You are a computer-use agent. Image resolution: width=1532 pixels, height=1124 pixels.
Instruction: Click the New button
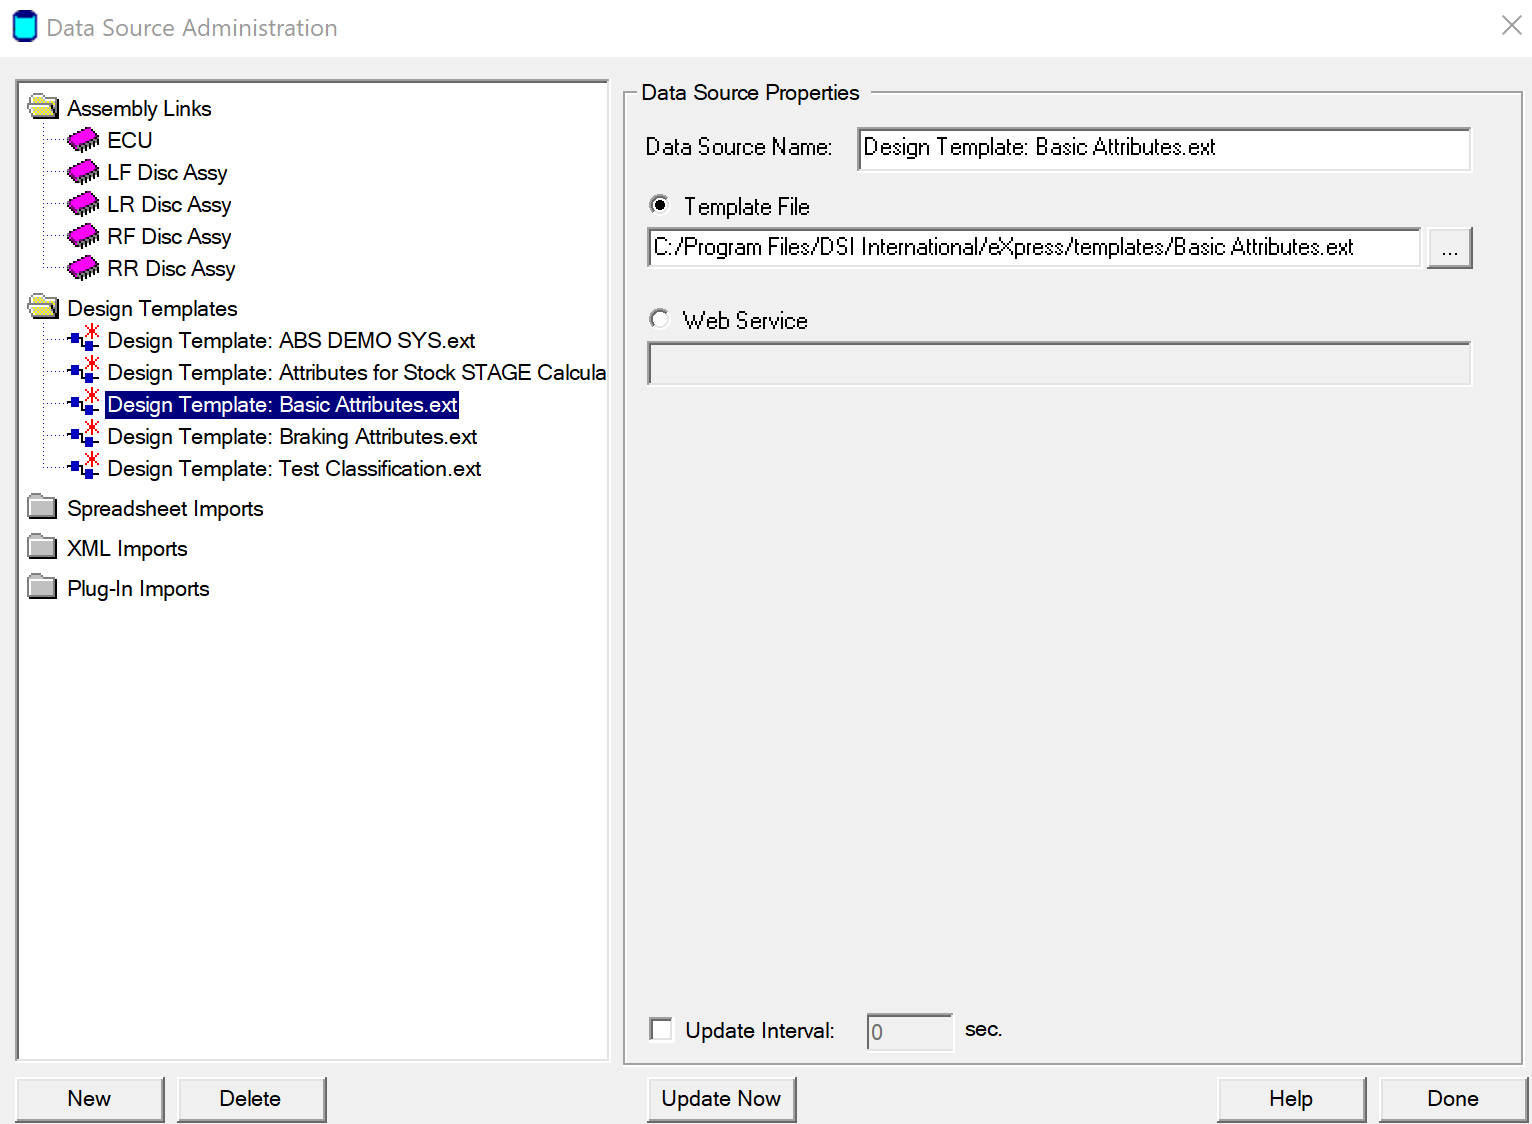point(90,1099)
